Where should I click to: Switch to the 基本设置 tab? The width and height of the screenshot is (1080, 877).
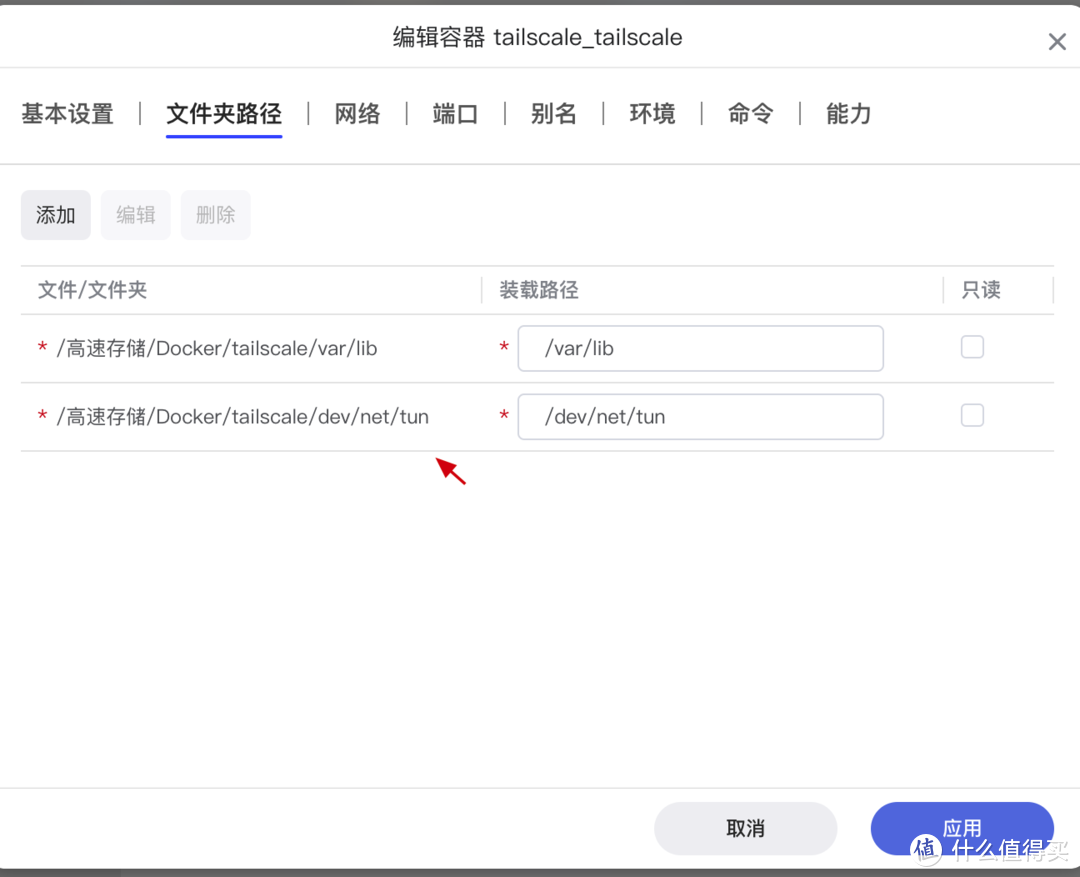tap(68, 114)
